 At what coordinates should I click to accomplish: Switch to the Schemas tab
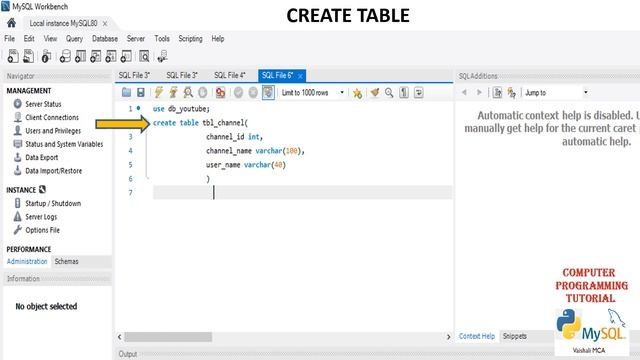pyautogui.click(x=67, y=261)
